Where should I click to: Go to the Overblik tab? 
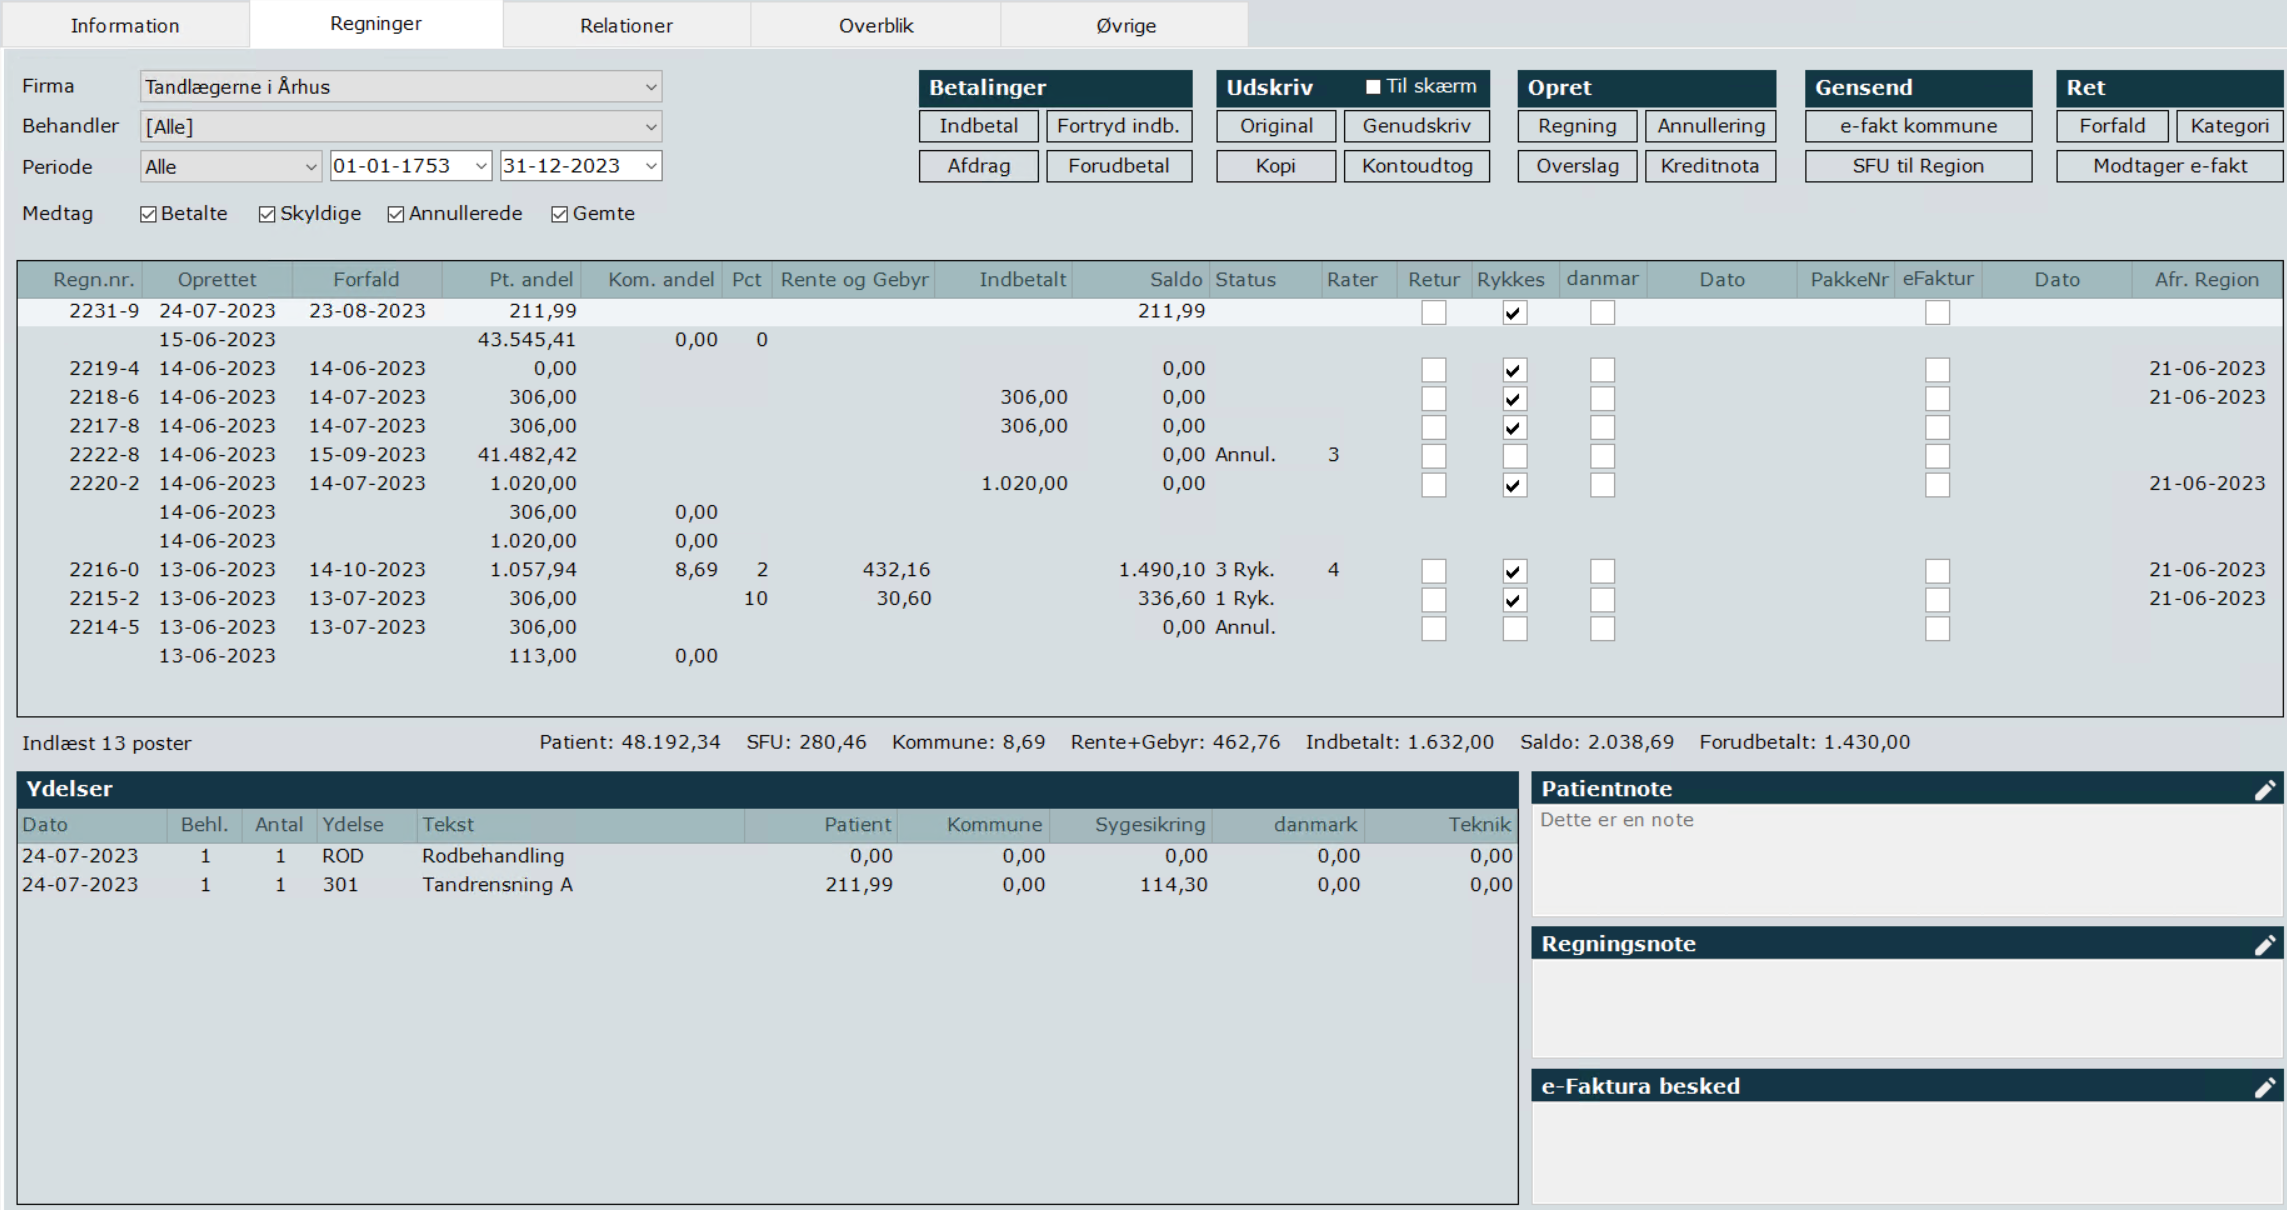click(x=876, y=25)
